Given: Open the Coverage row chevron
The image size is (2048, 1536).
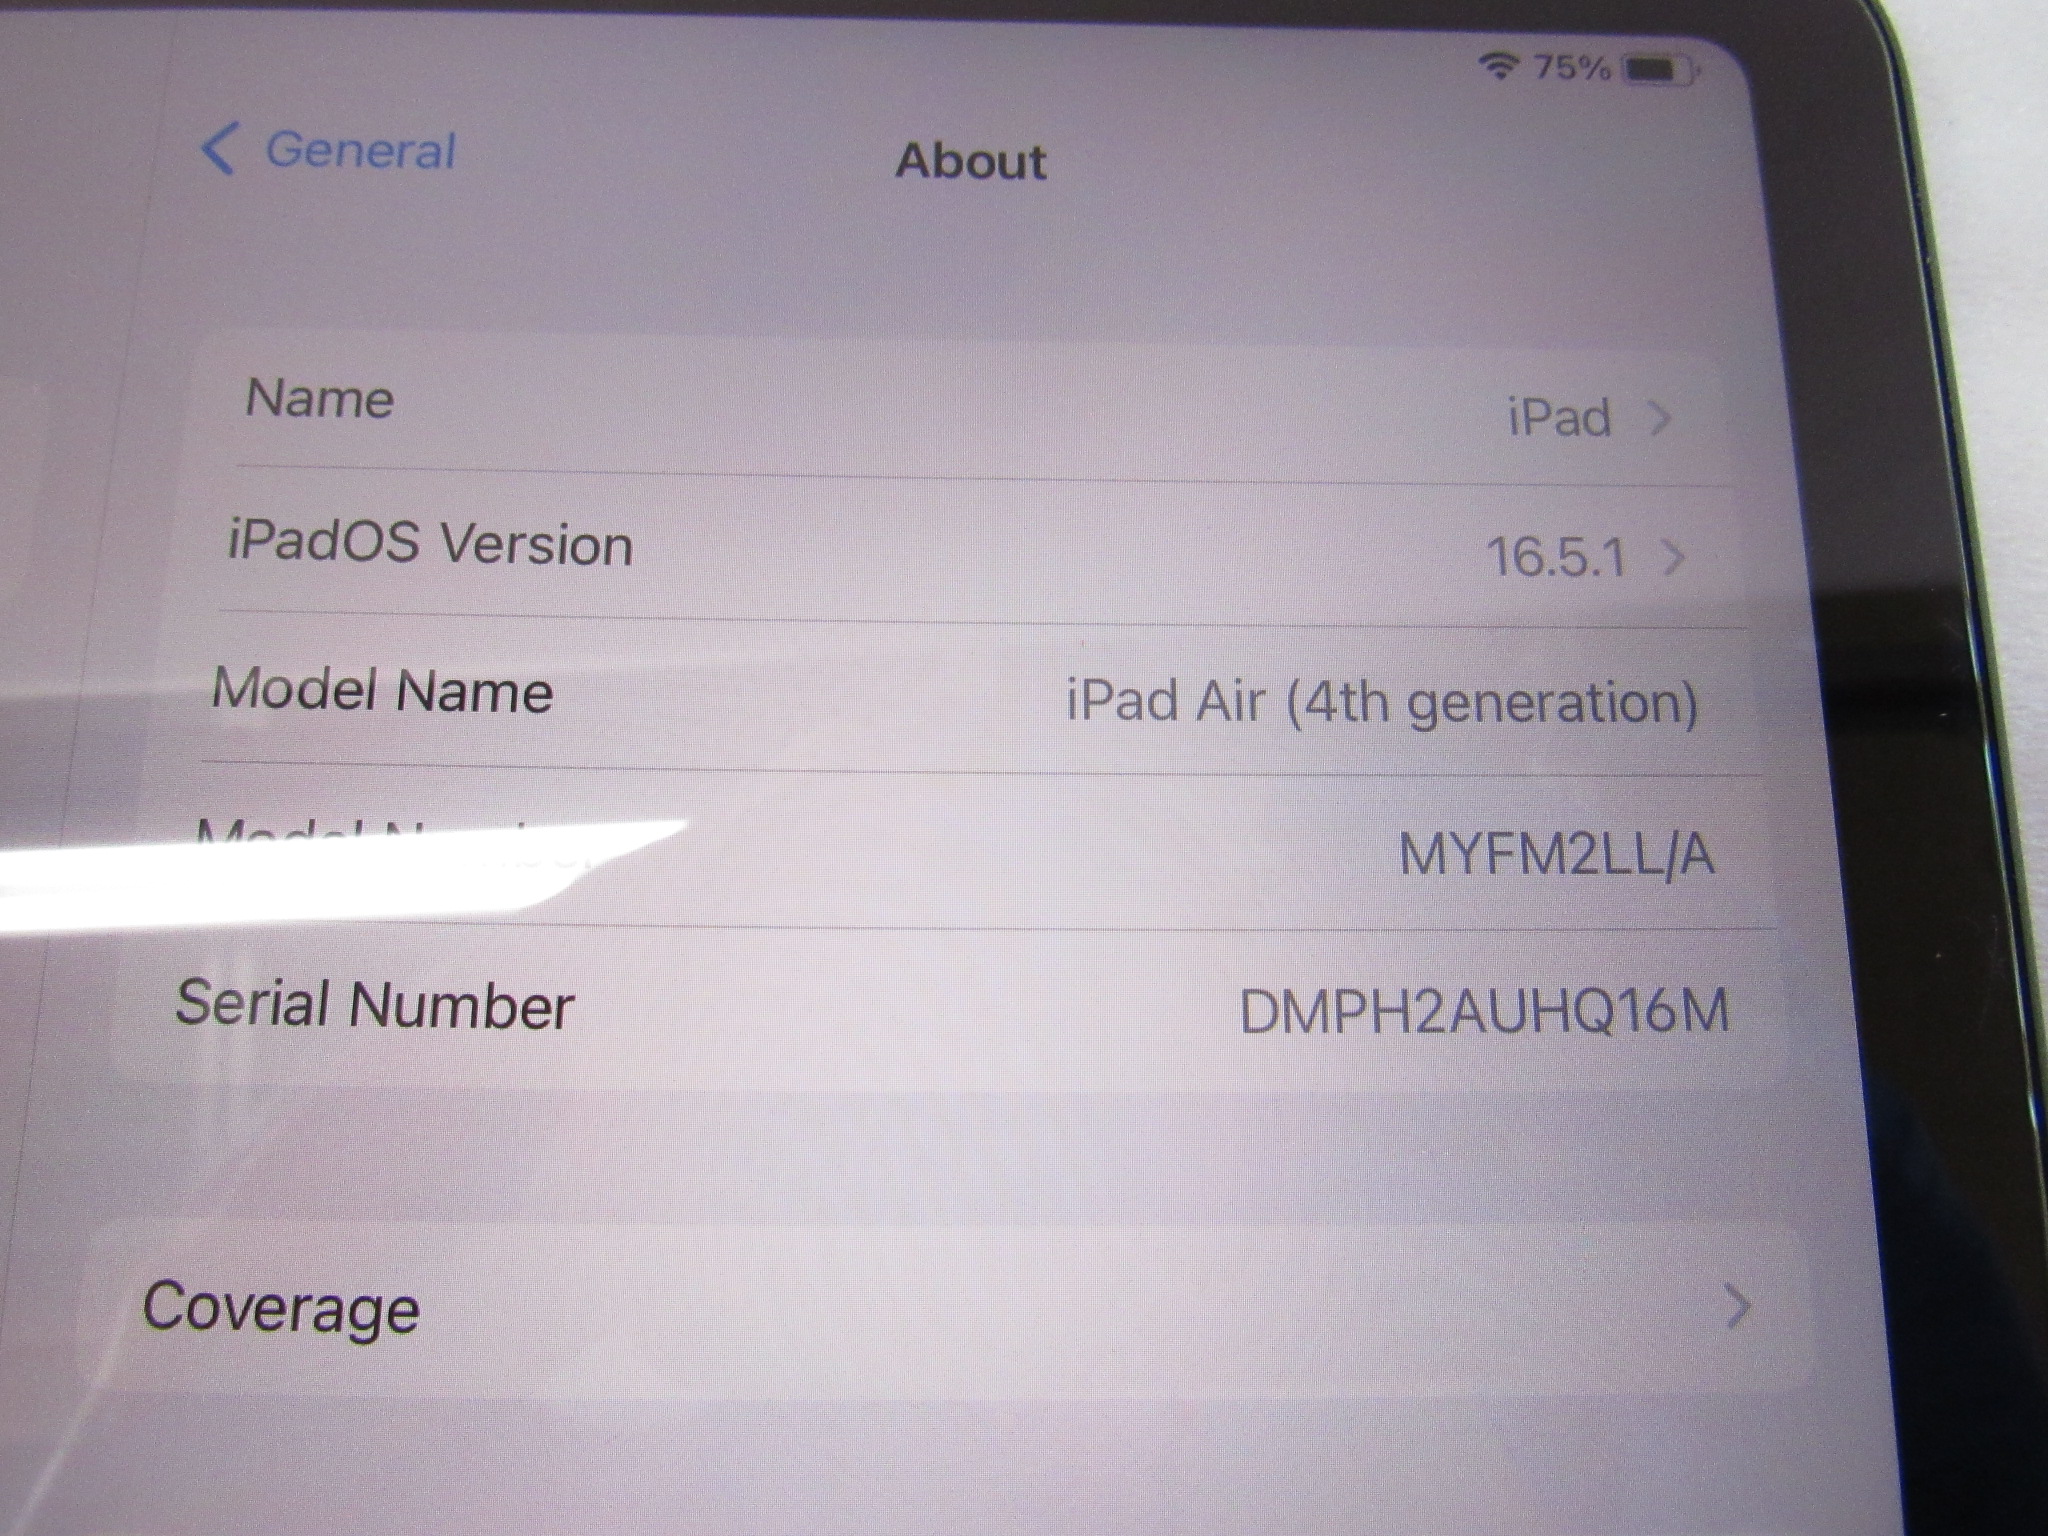Looking at the screenshot, I should 1738,1307.
